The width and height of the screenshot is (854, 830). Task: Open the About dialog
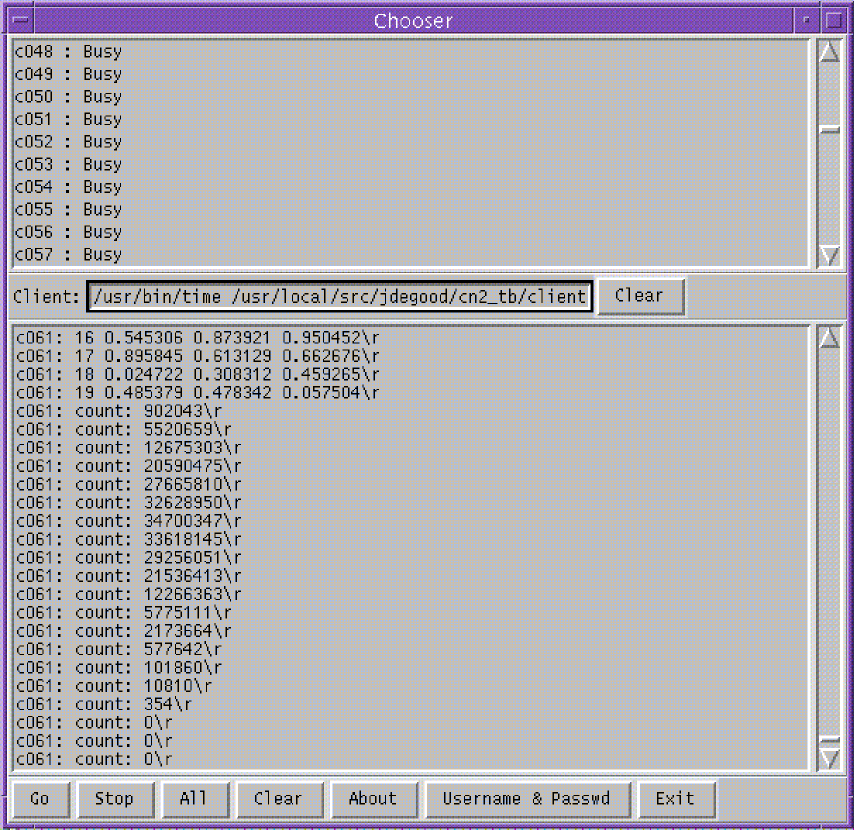click(x=372, y=798)
